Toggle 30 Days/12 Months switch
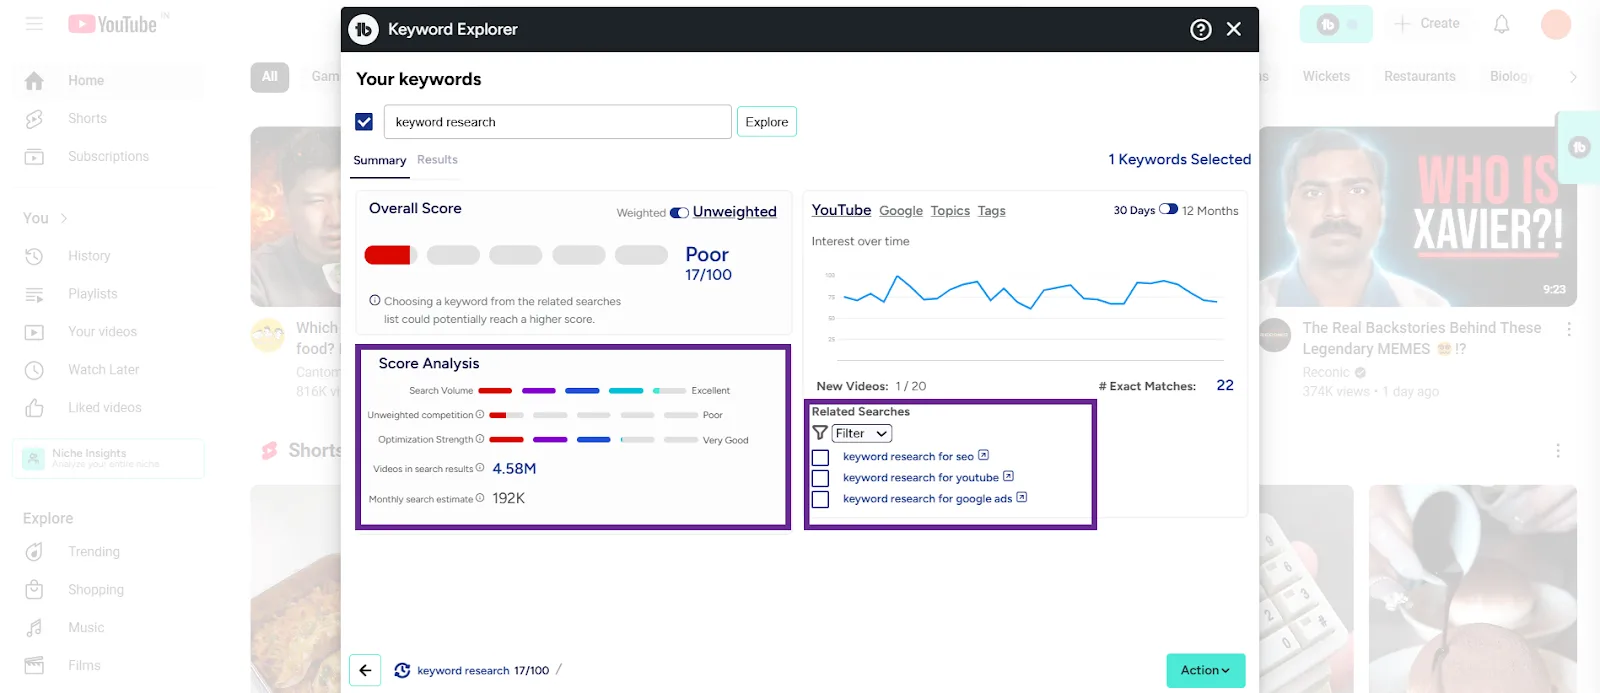The image size is (1600, 693). tap(1168, 209)
